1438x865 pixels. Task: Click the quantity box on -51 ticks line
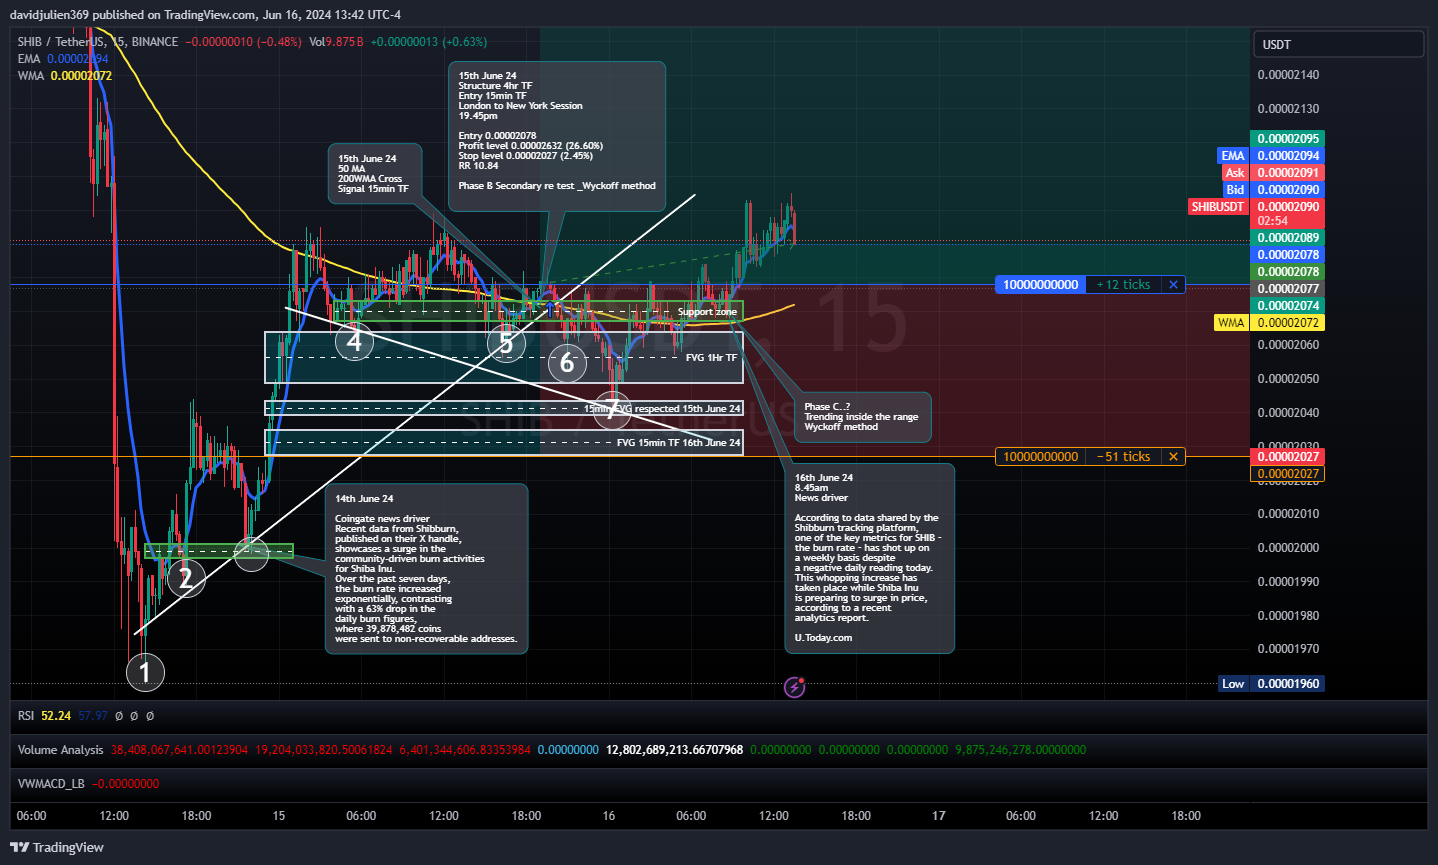pyautogui.click(x=1040, y=457)
